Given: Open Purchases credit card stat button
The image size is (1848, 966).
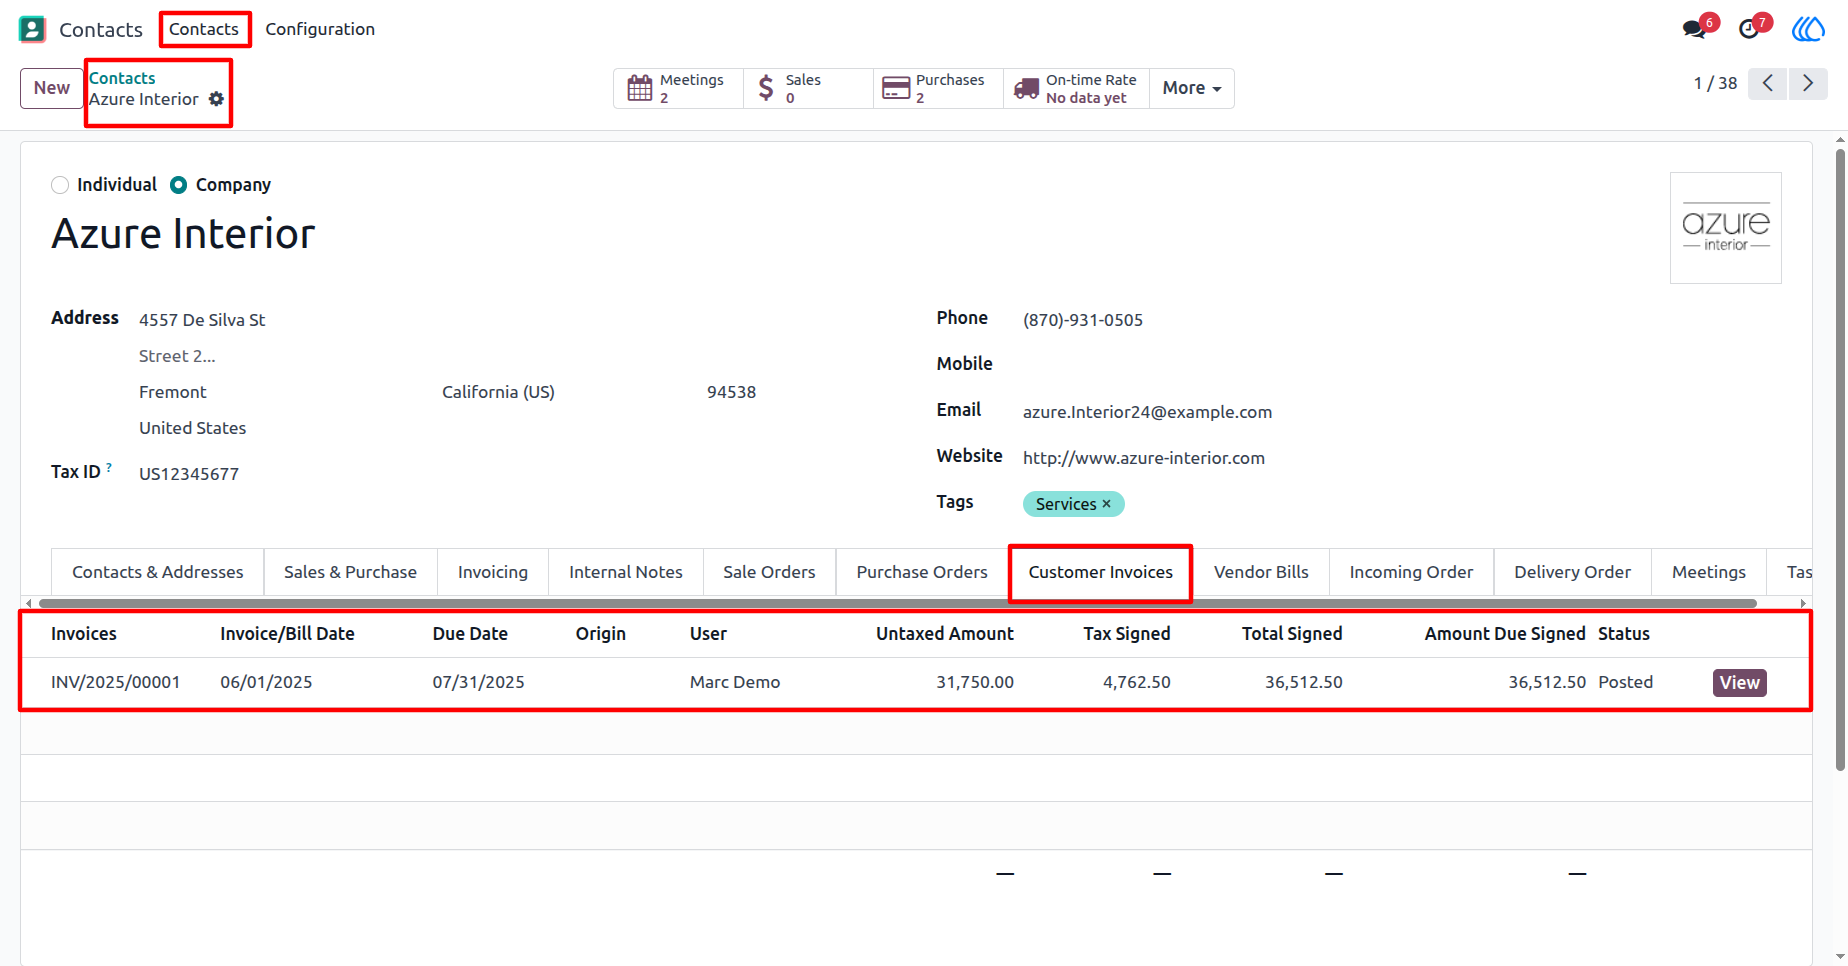Looking at the screenshot, I should click(938, 88).
